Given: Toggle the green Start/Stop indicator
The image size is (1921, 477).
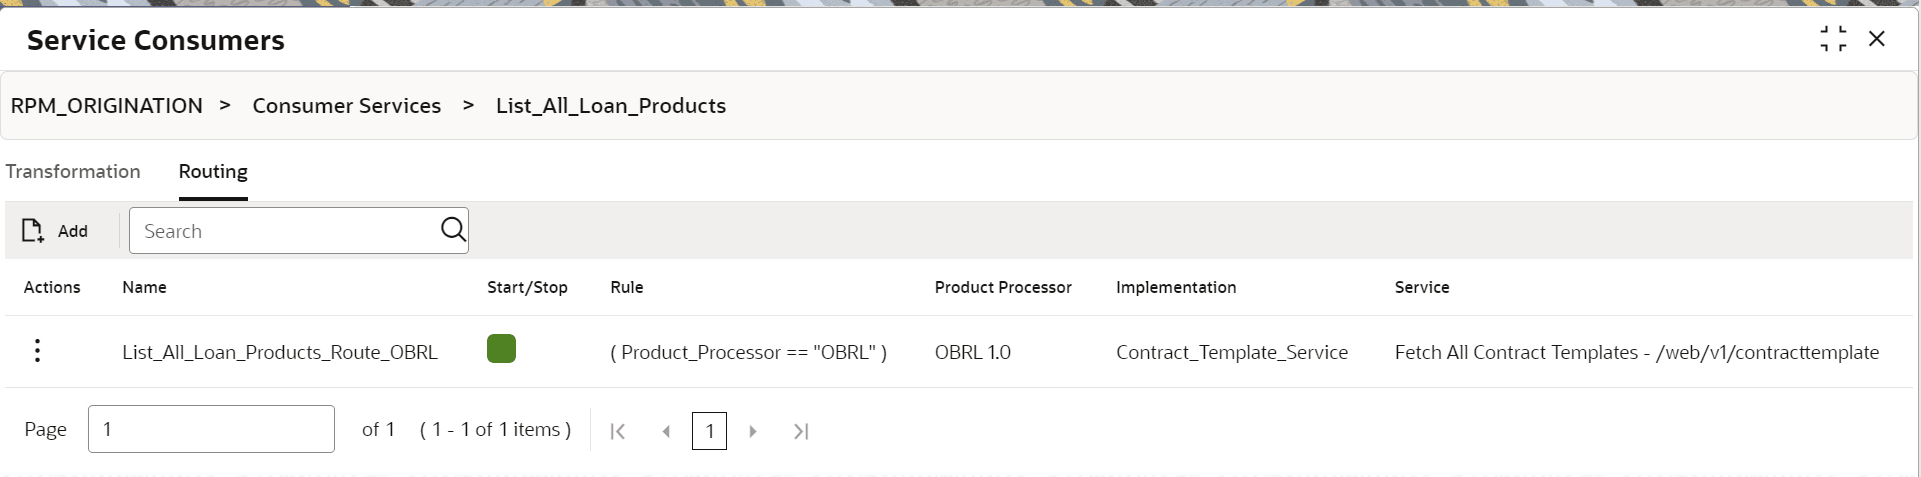Looking at the screenshot, I should tap(501, 349).
